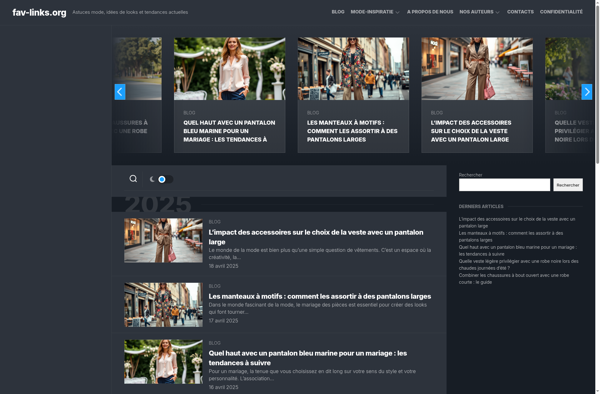Go to A Propos De Nous page
Viewport: 600px width, 394px height.
(430, 12)
